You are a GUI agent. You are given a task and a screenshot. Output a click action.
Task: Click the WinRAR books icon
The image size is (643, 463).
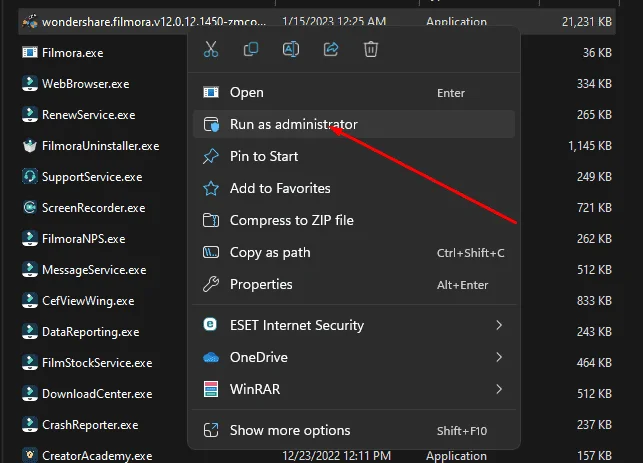(211, 389)
